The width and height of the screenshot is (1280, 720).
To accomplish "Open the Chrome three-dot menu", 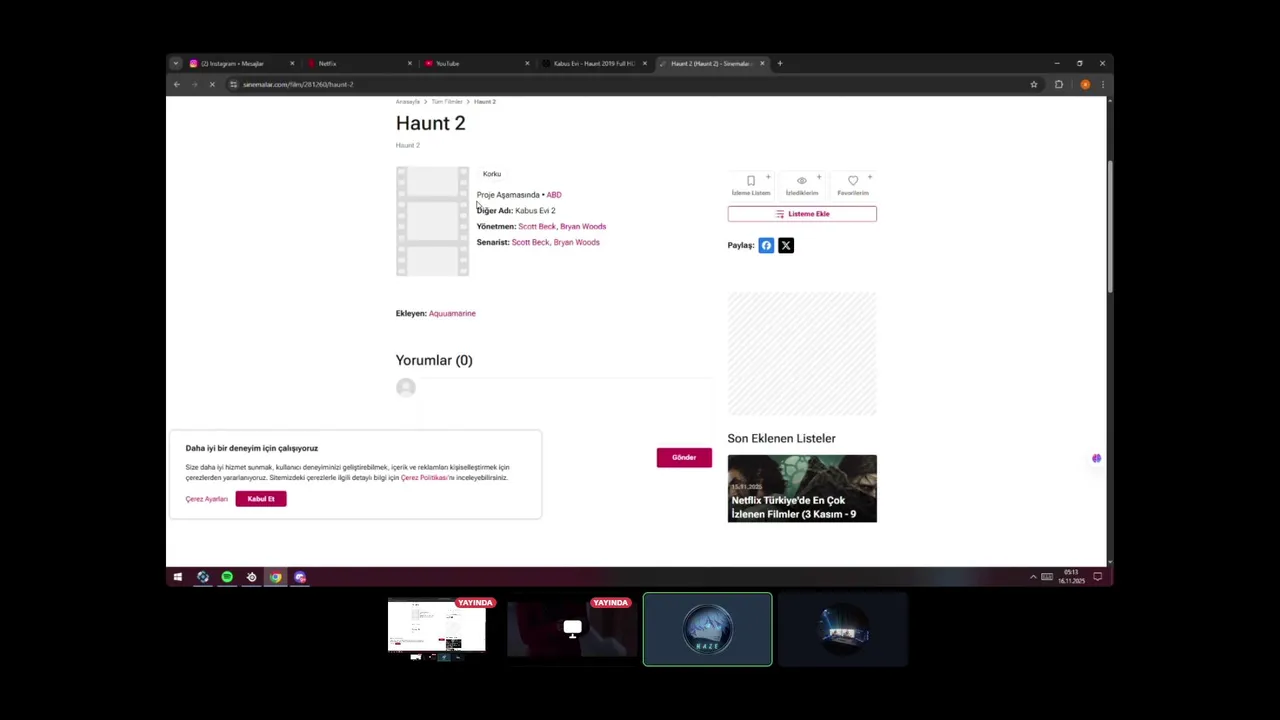I will click(1103, 85).
